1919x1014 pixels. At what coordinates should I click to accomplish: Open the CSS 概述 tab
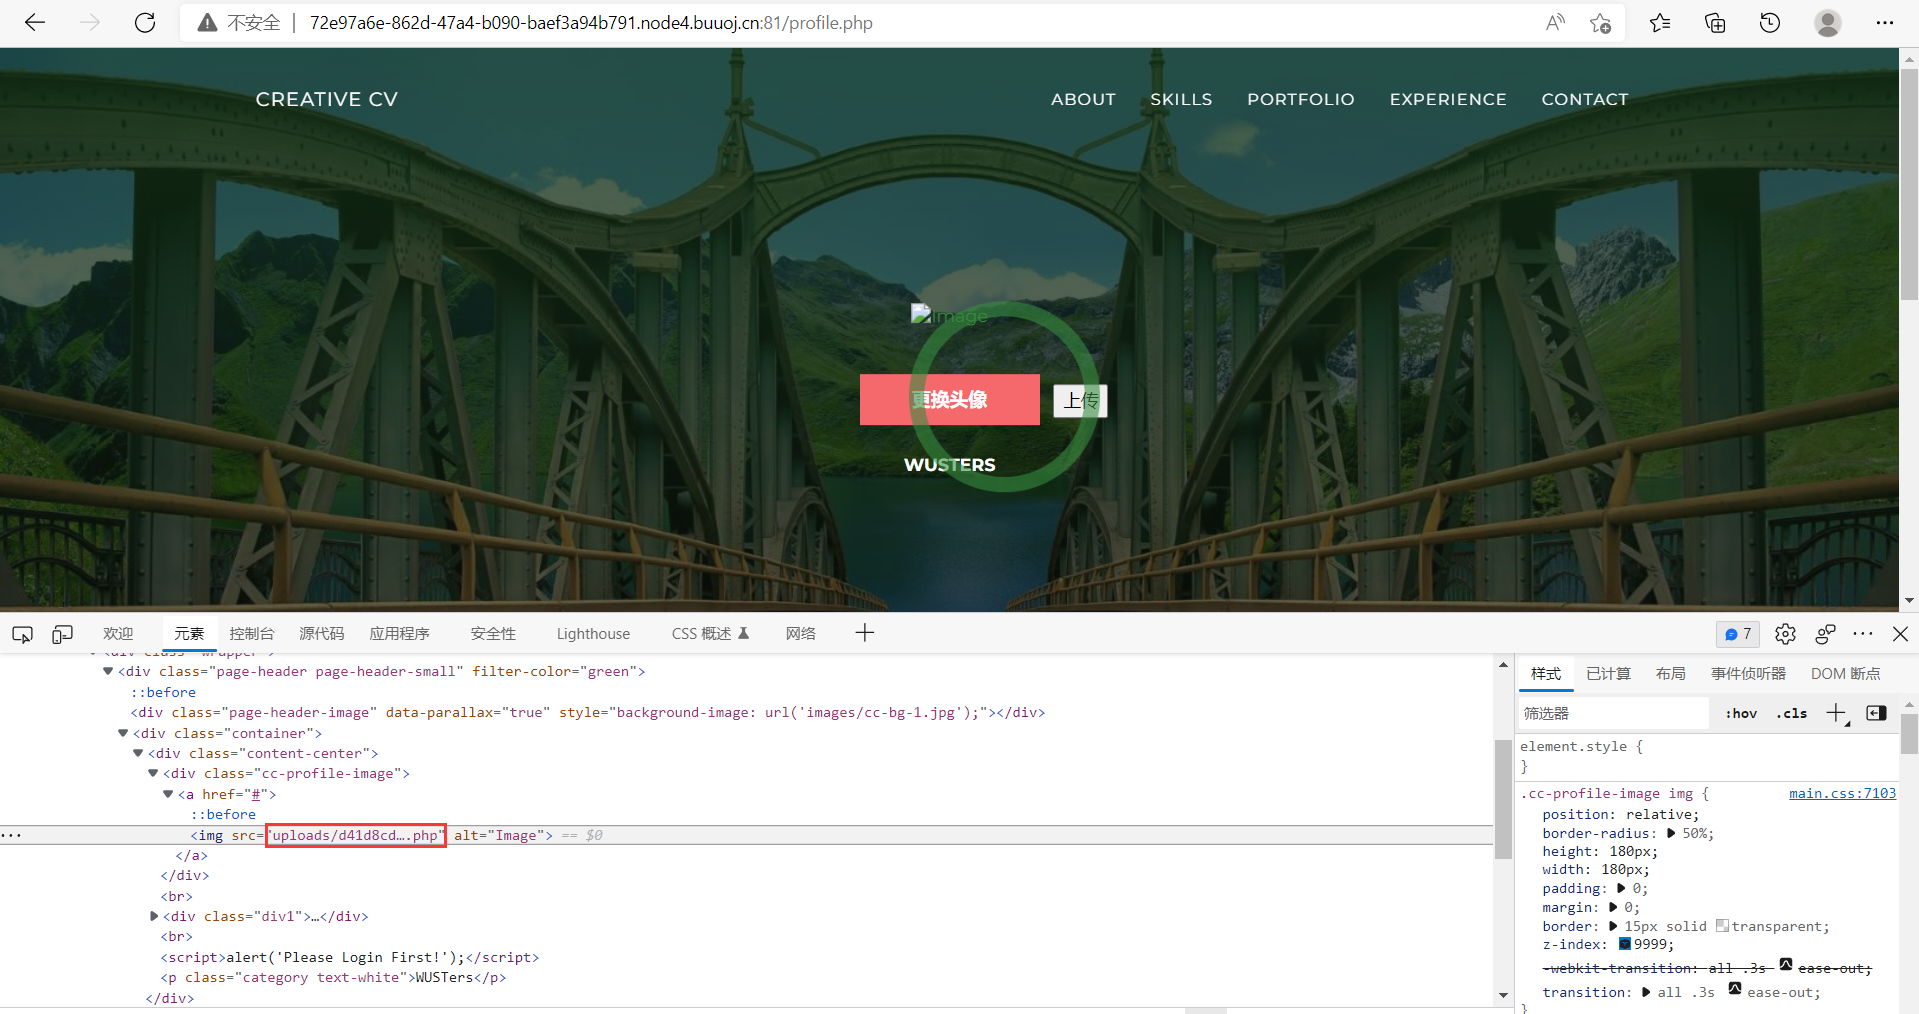tap(710, 634)
